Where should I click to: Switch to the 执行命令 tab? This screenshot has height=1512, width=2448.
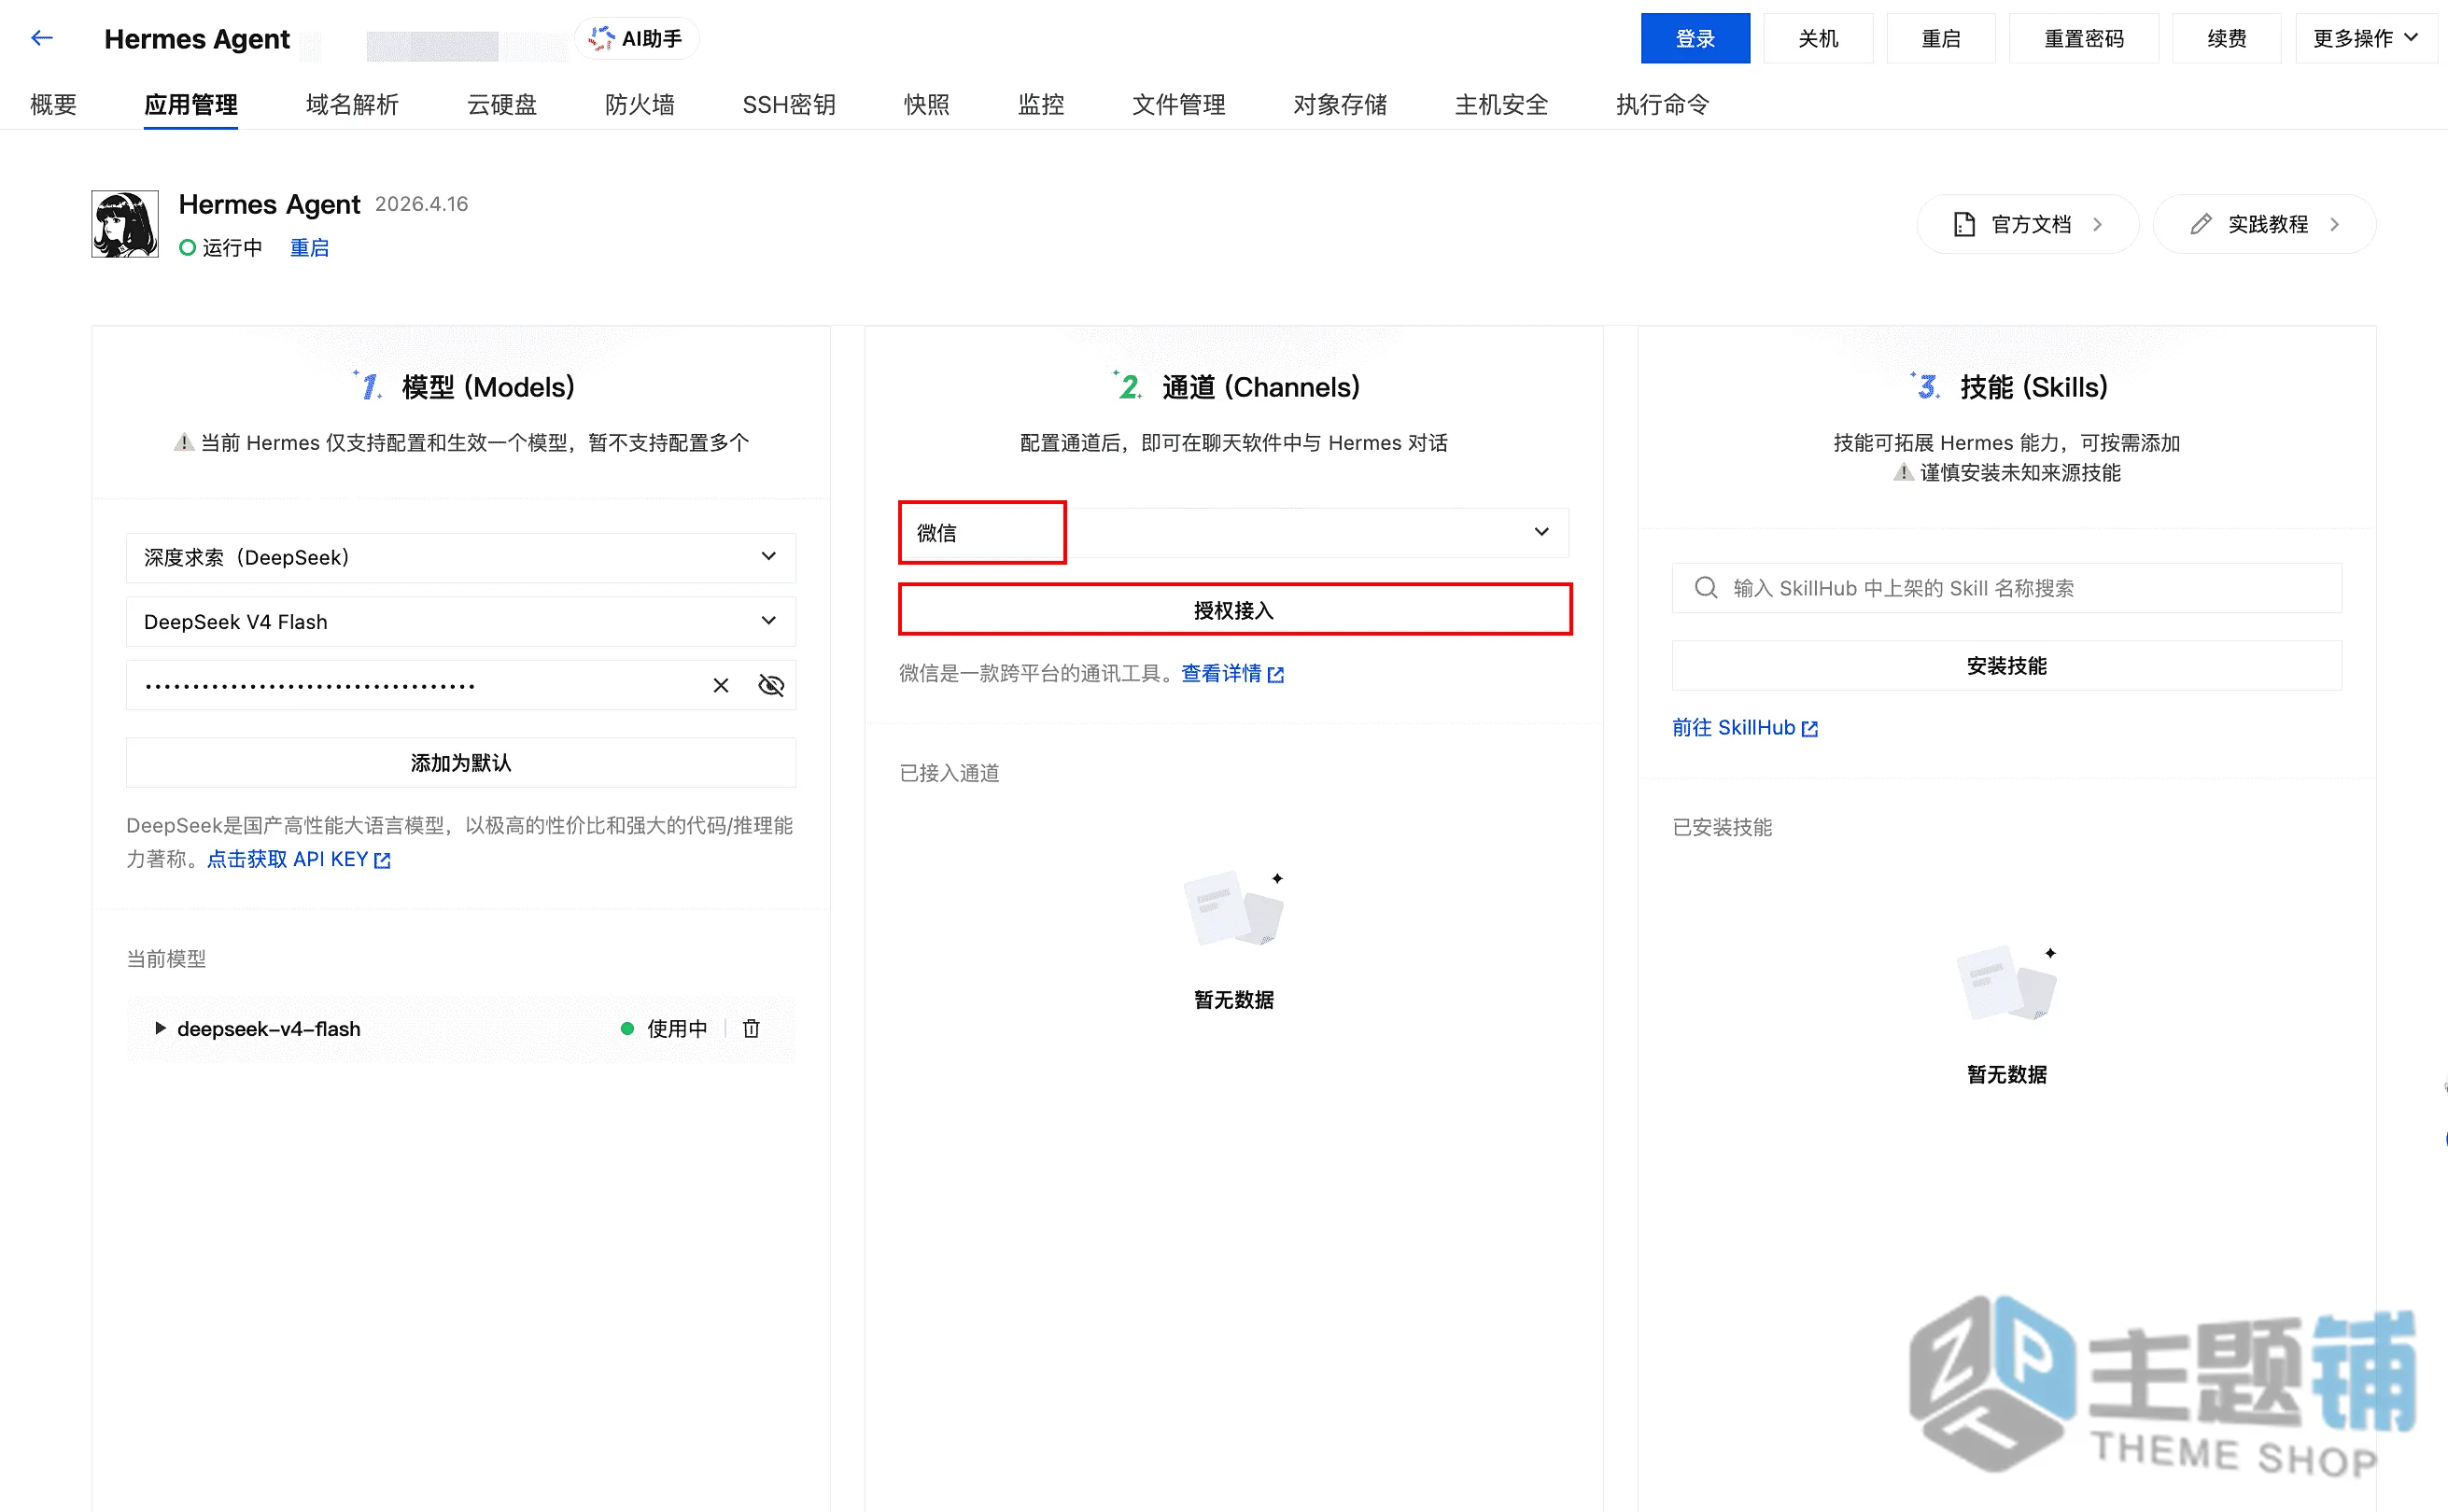click(1663, 104)
